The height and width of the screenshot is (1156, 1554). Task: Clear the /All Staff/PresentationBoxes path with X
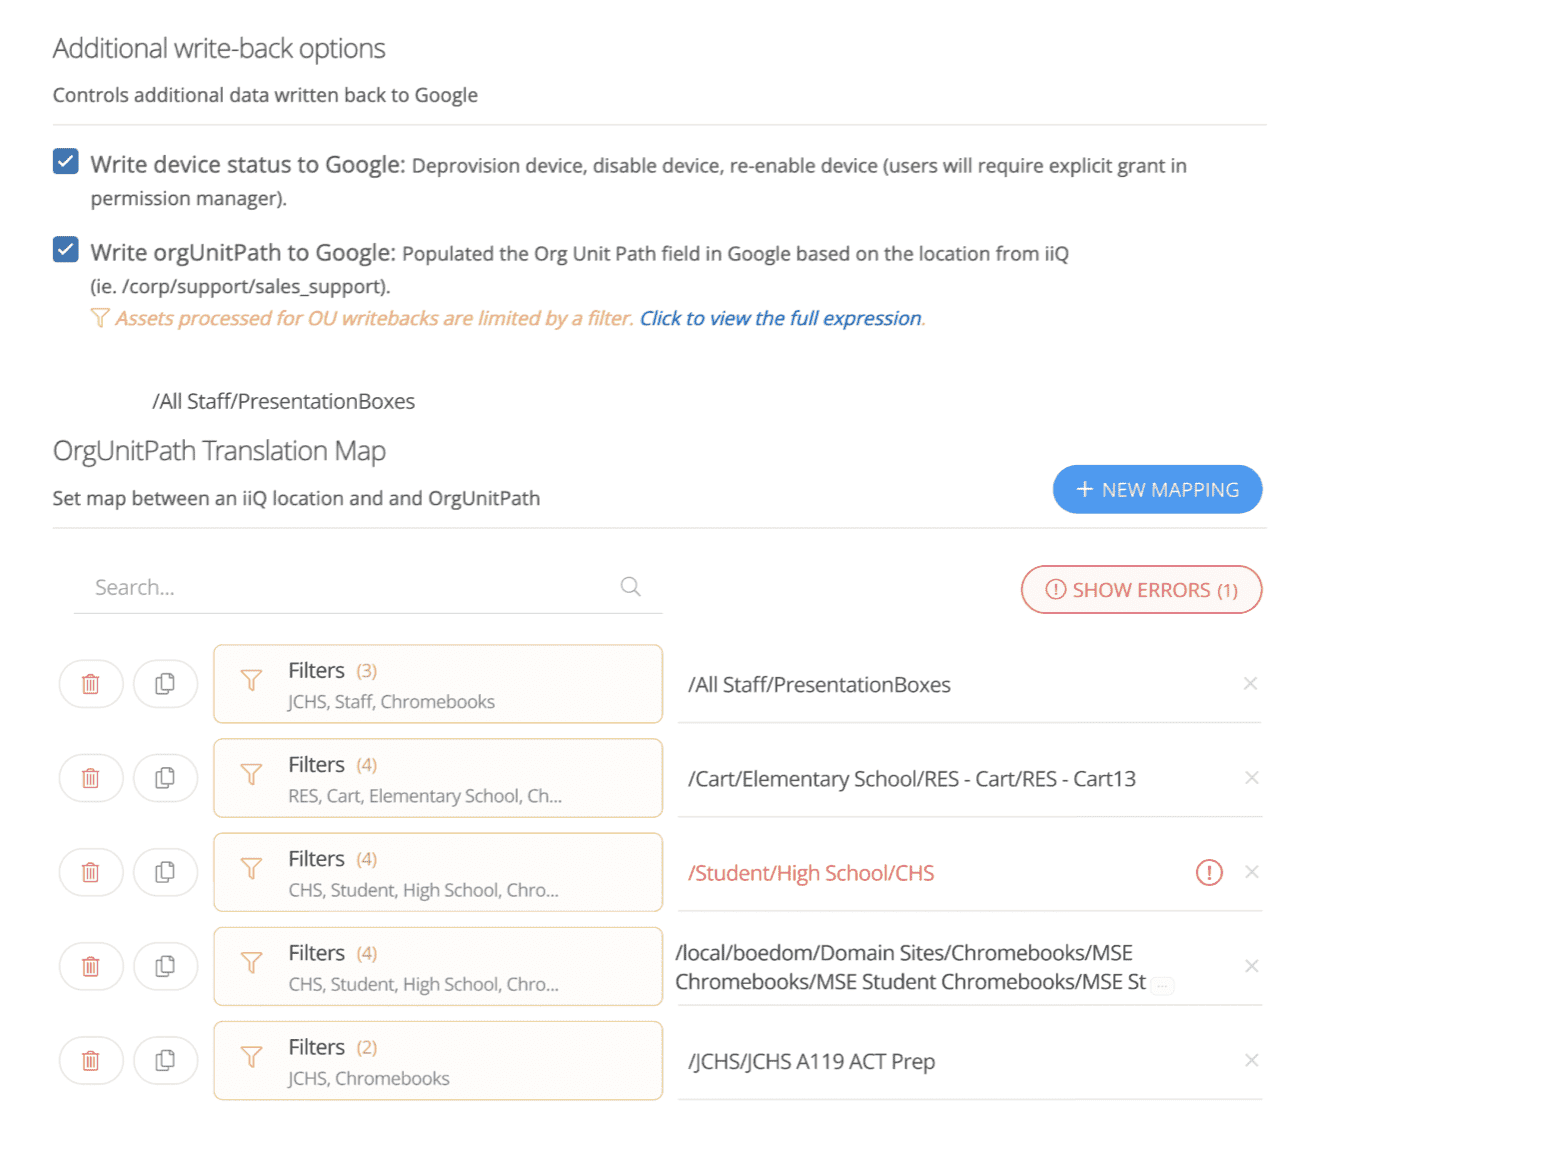(1250, 684)
